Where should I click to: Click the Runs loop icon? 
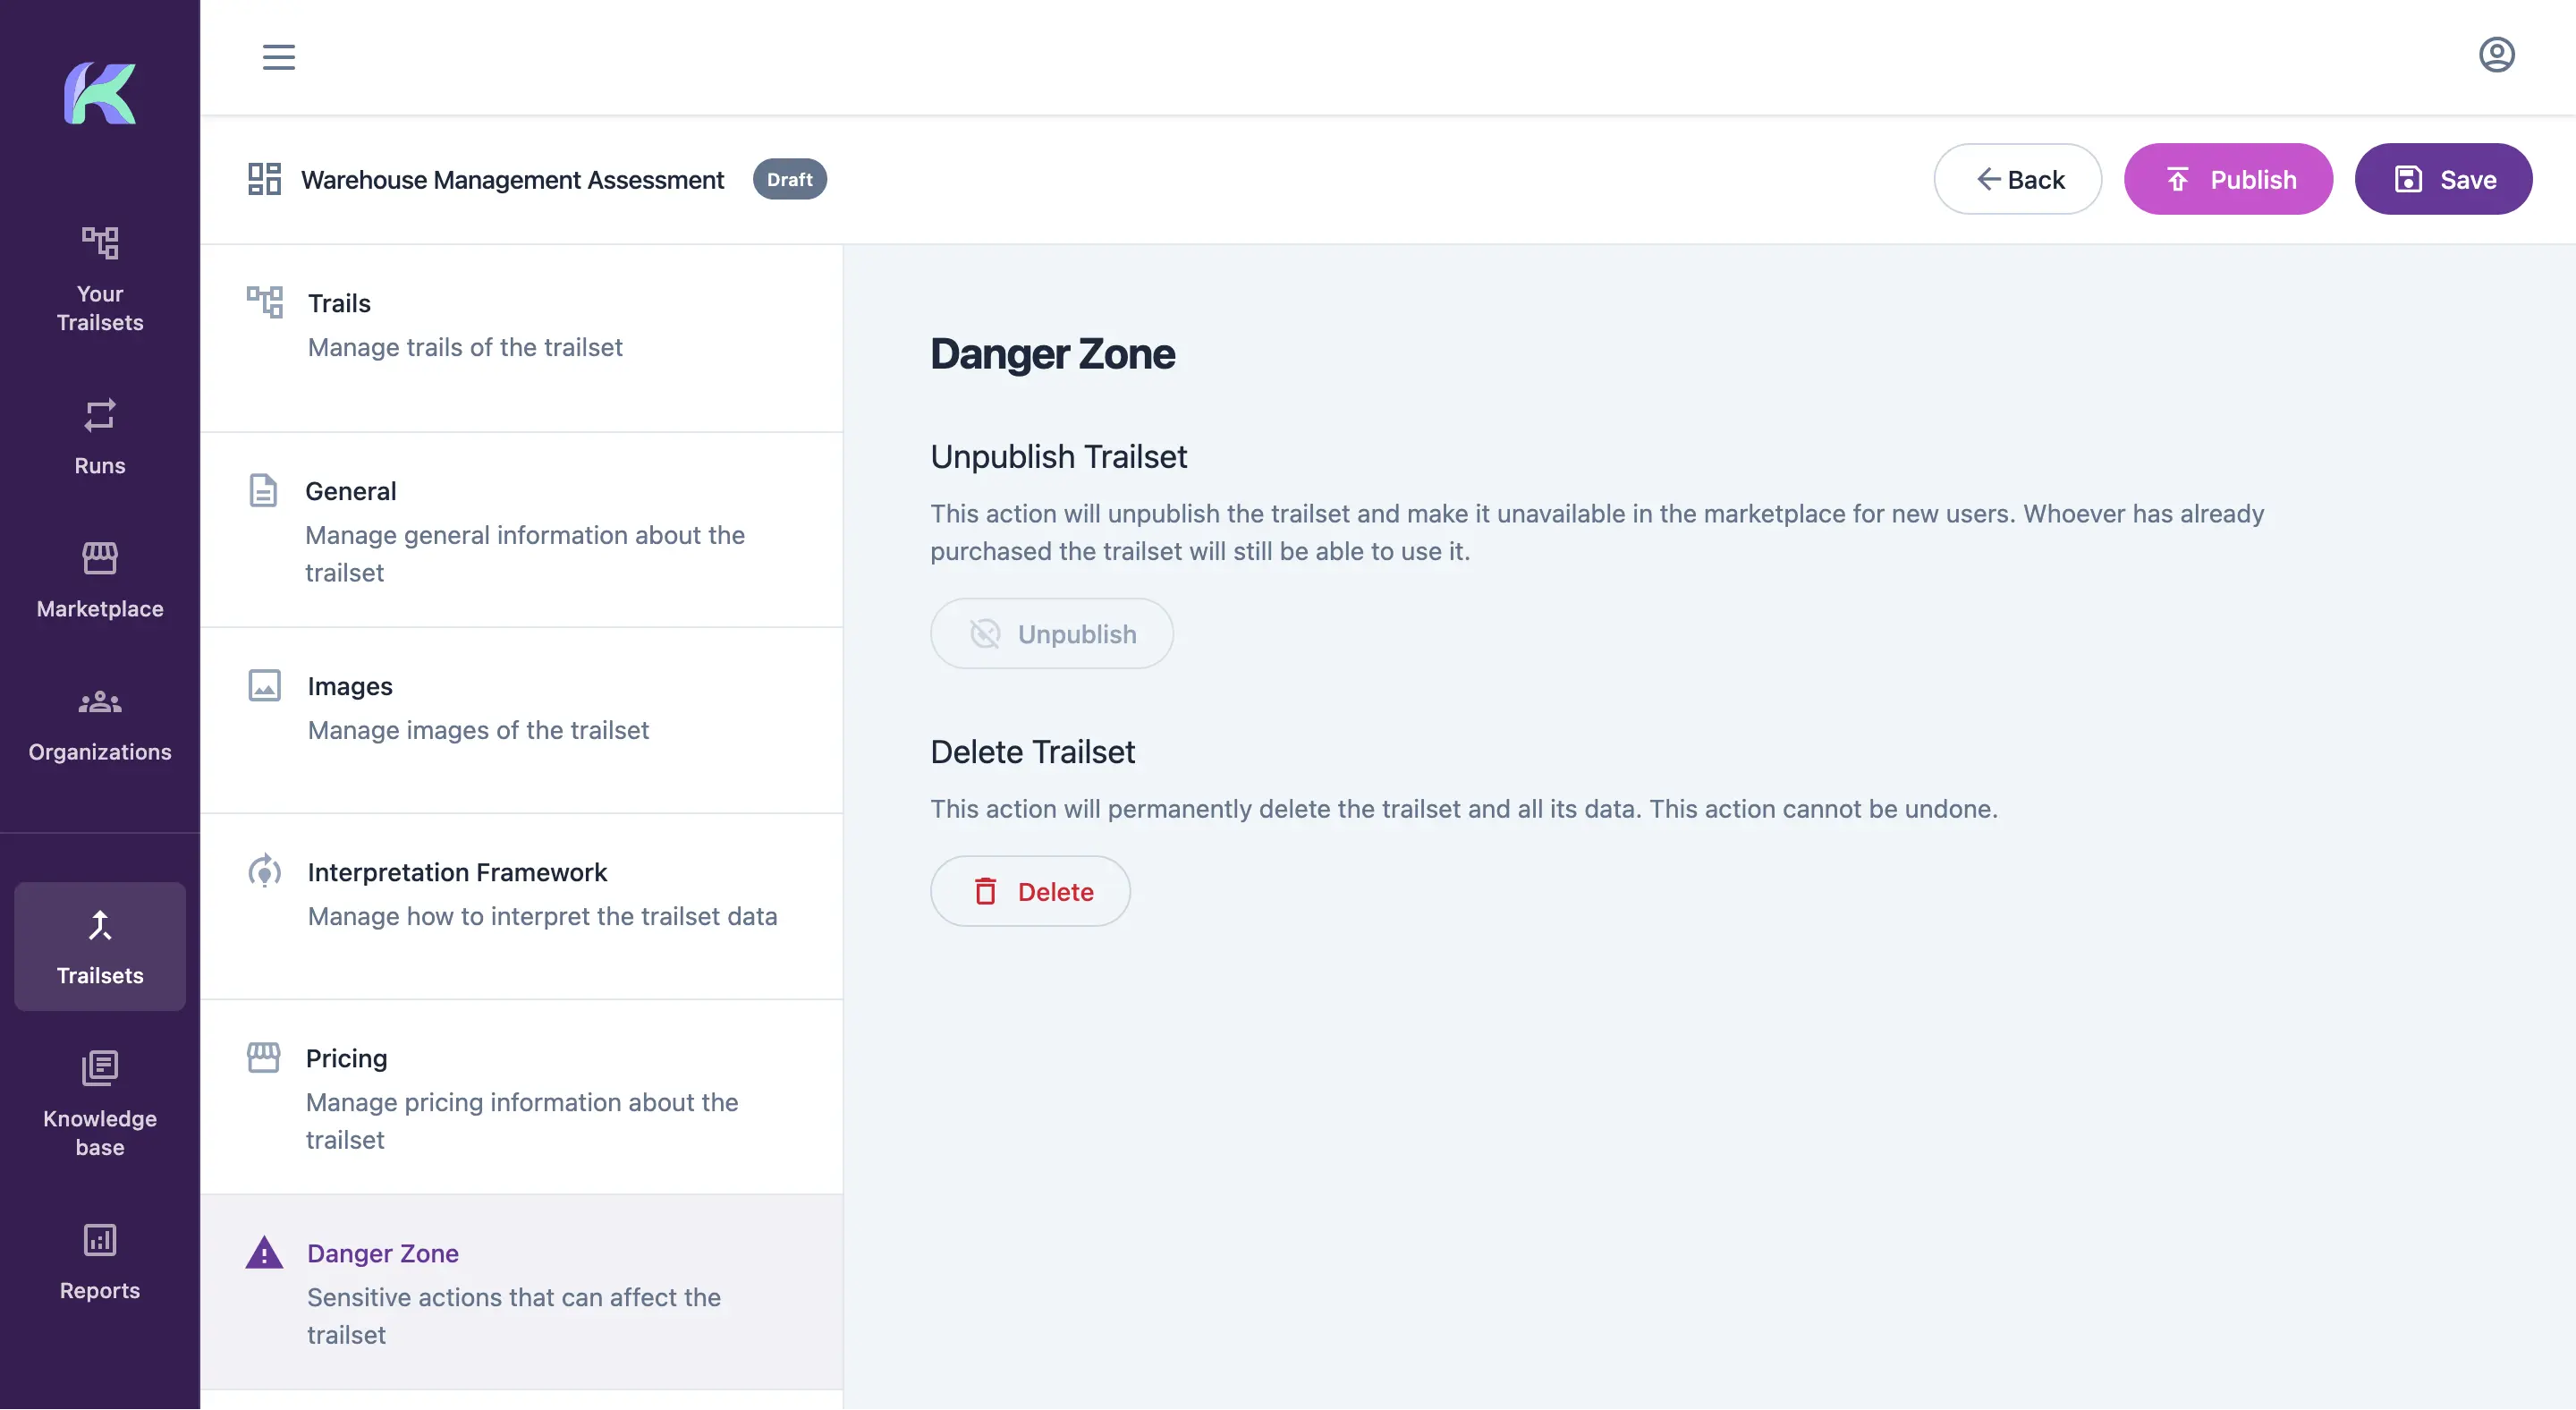tap(100, 415)
